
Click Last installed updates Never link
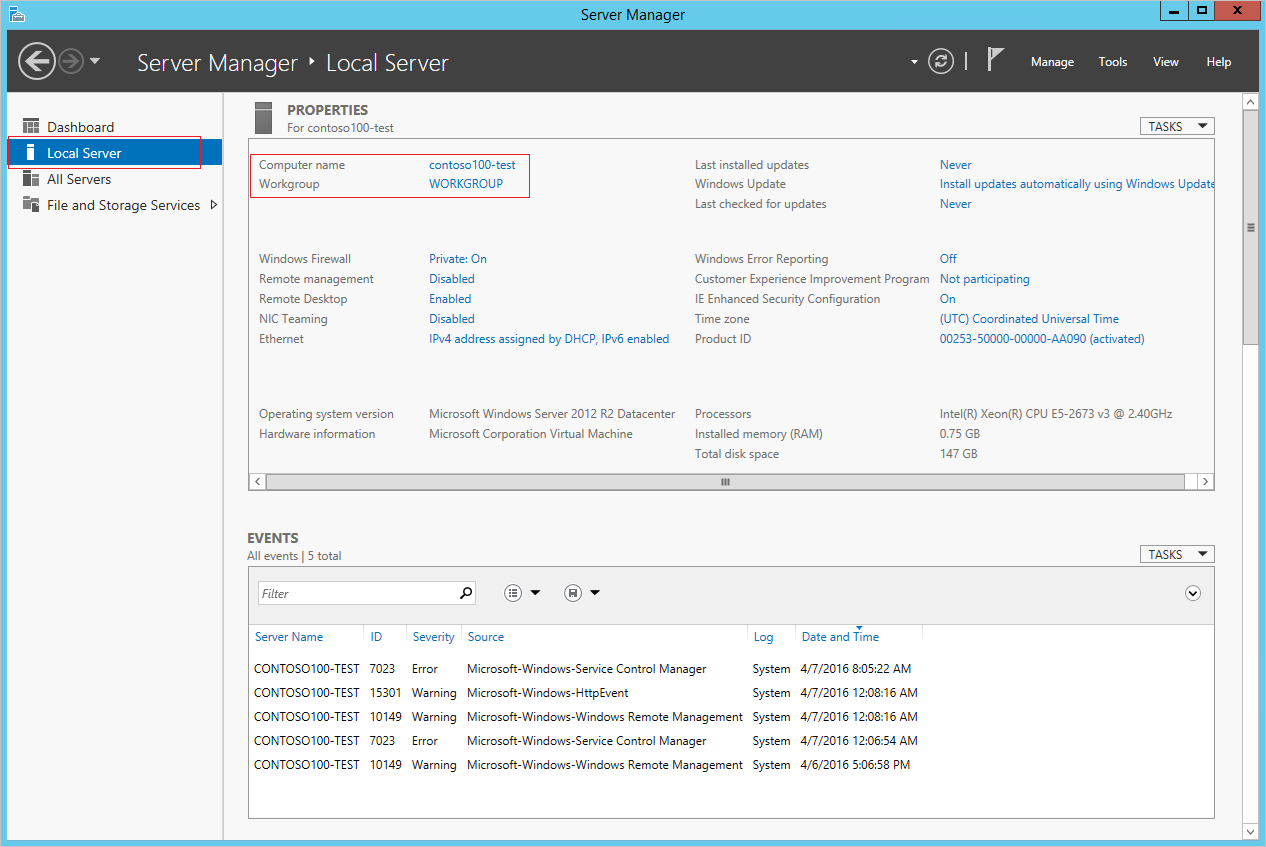point(956,165)
